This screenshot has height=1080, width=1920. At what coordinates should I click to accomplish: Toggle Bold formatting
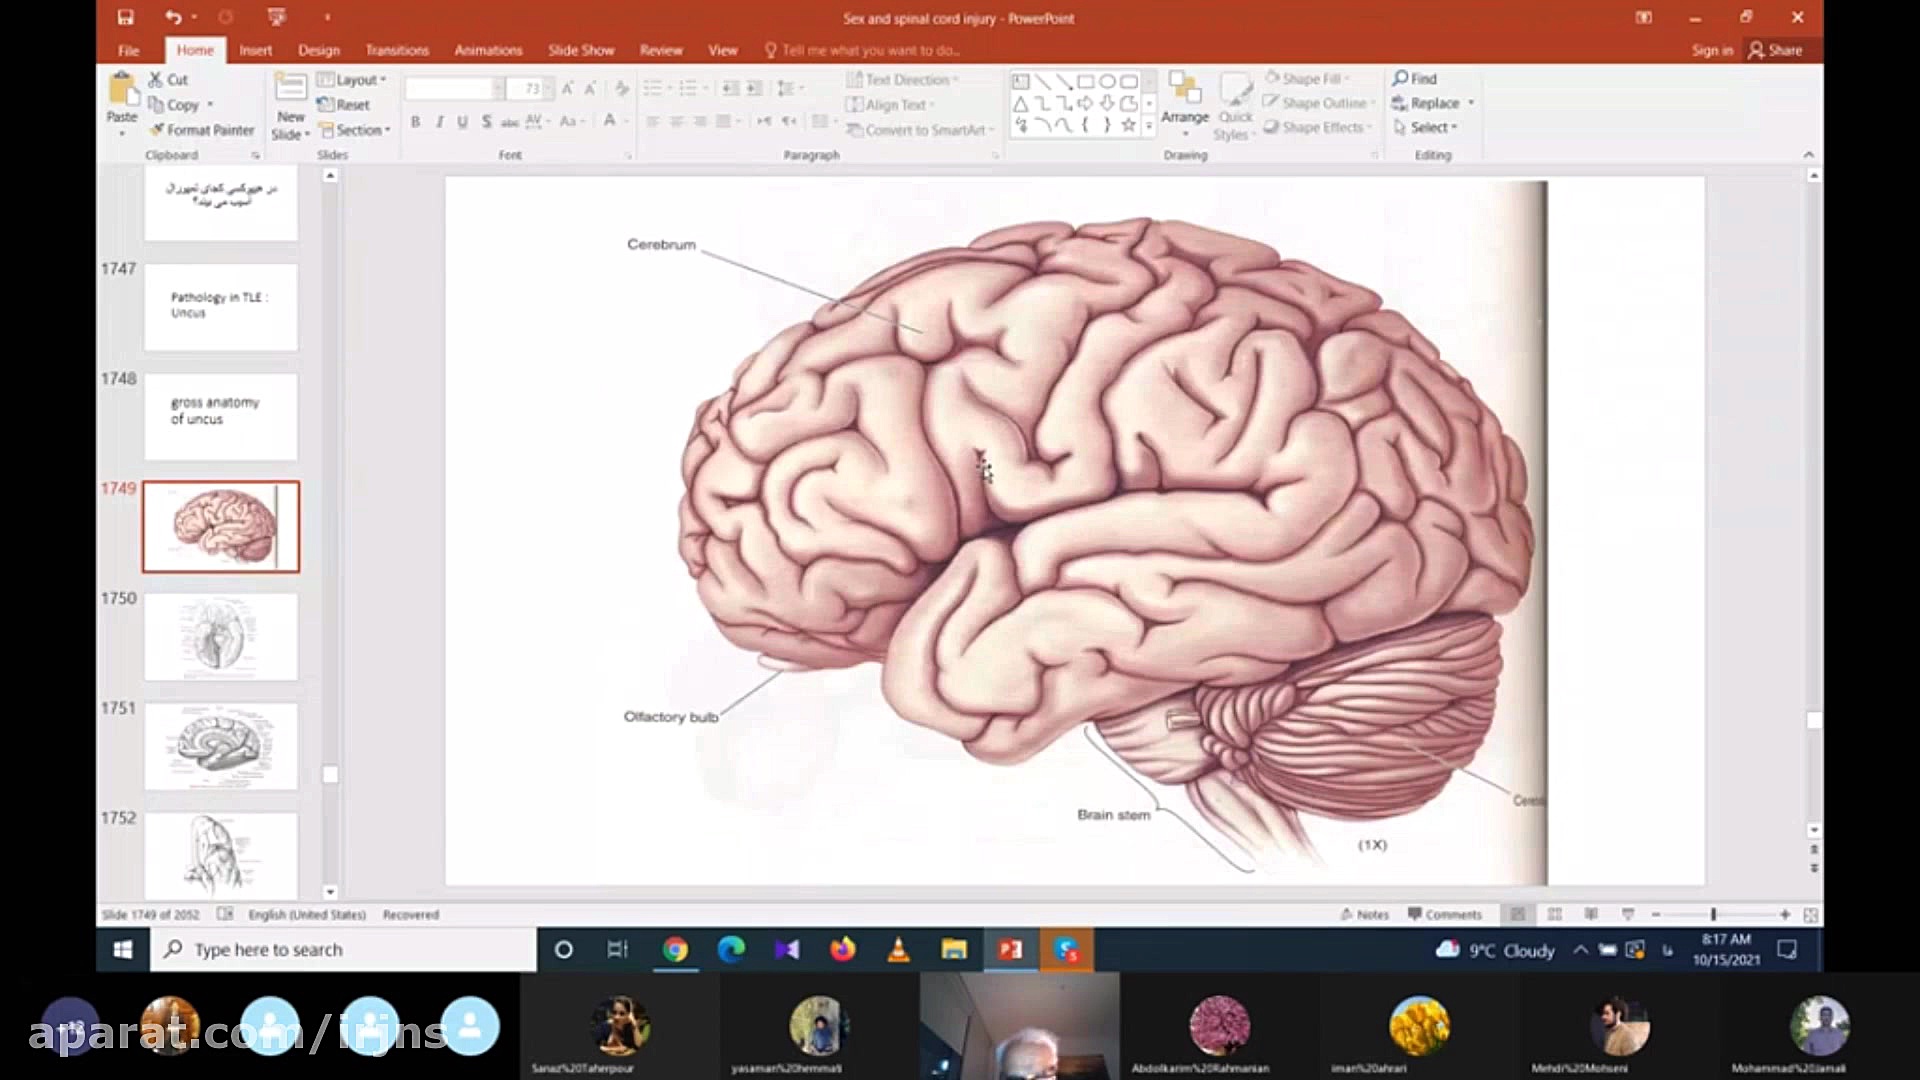(x=415, y=121)
